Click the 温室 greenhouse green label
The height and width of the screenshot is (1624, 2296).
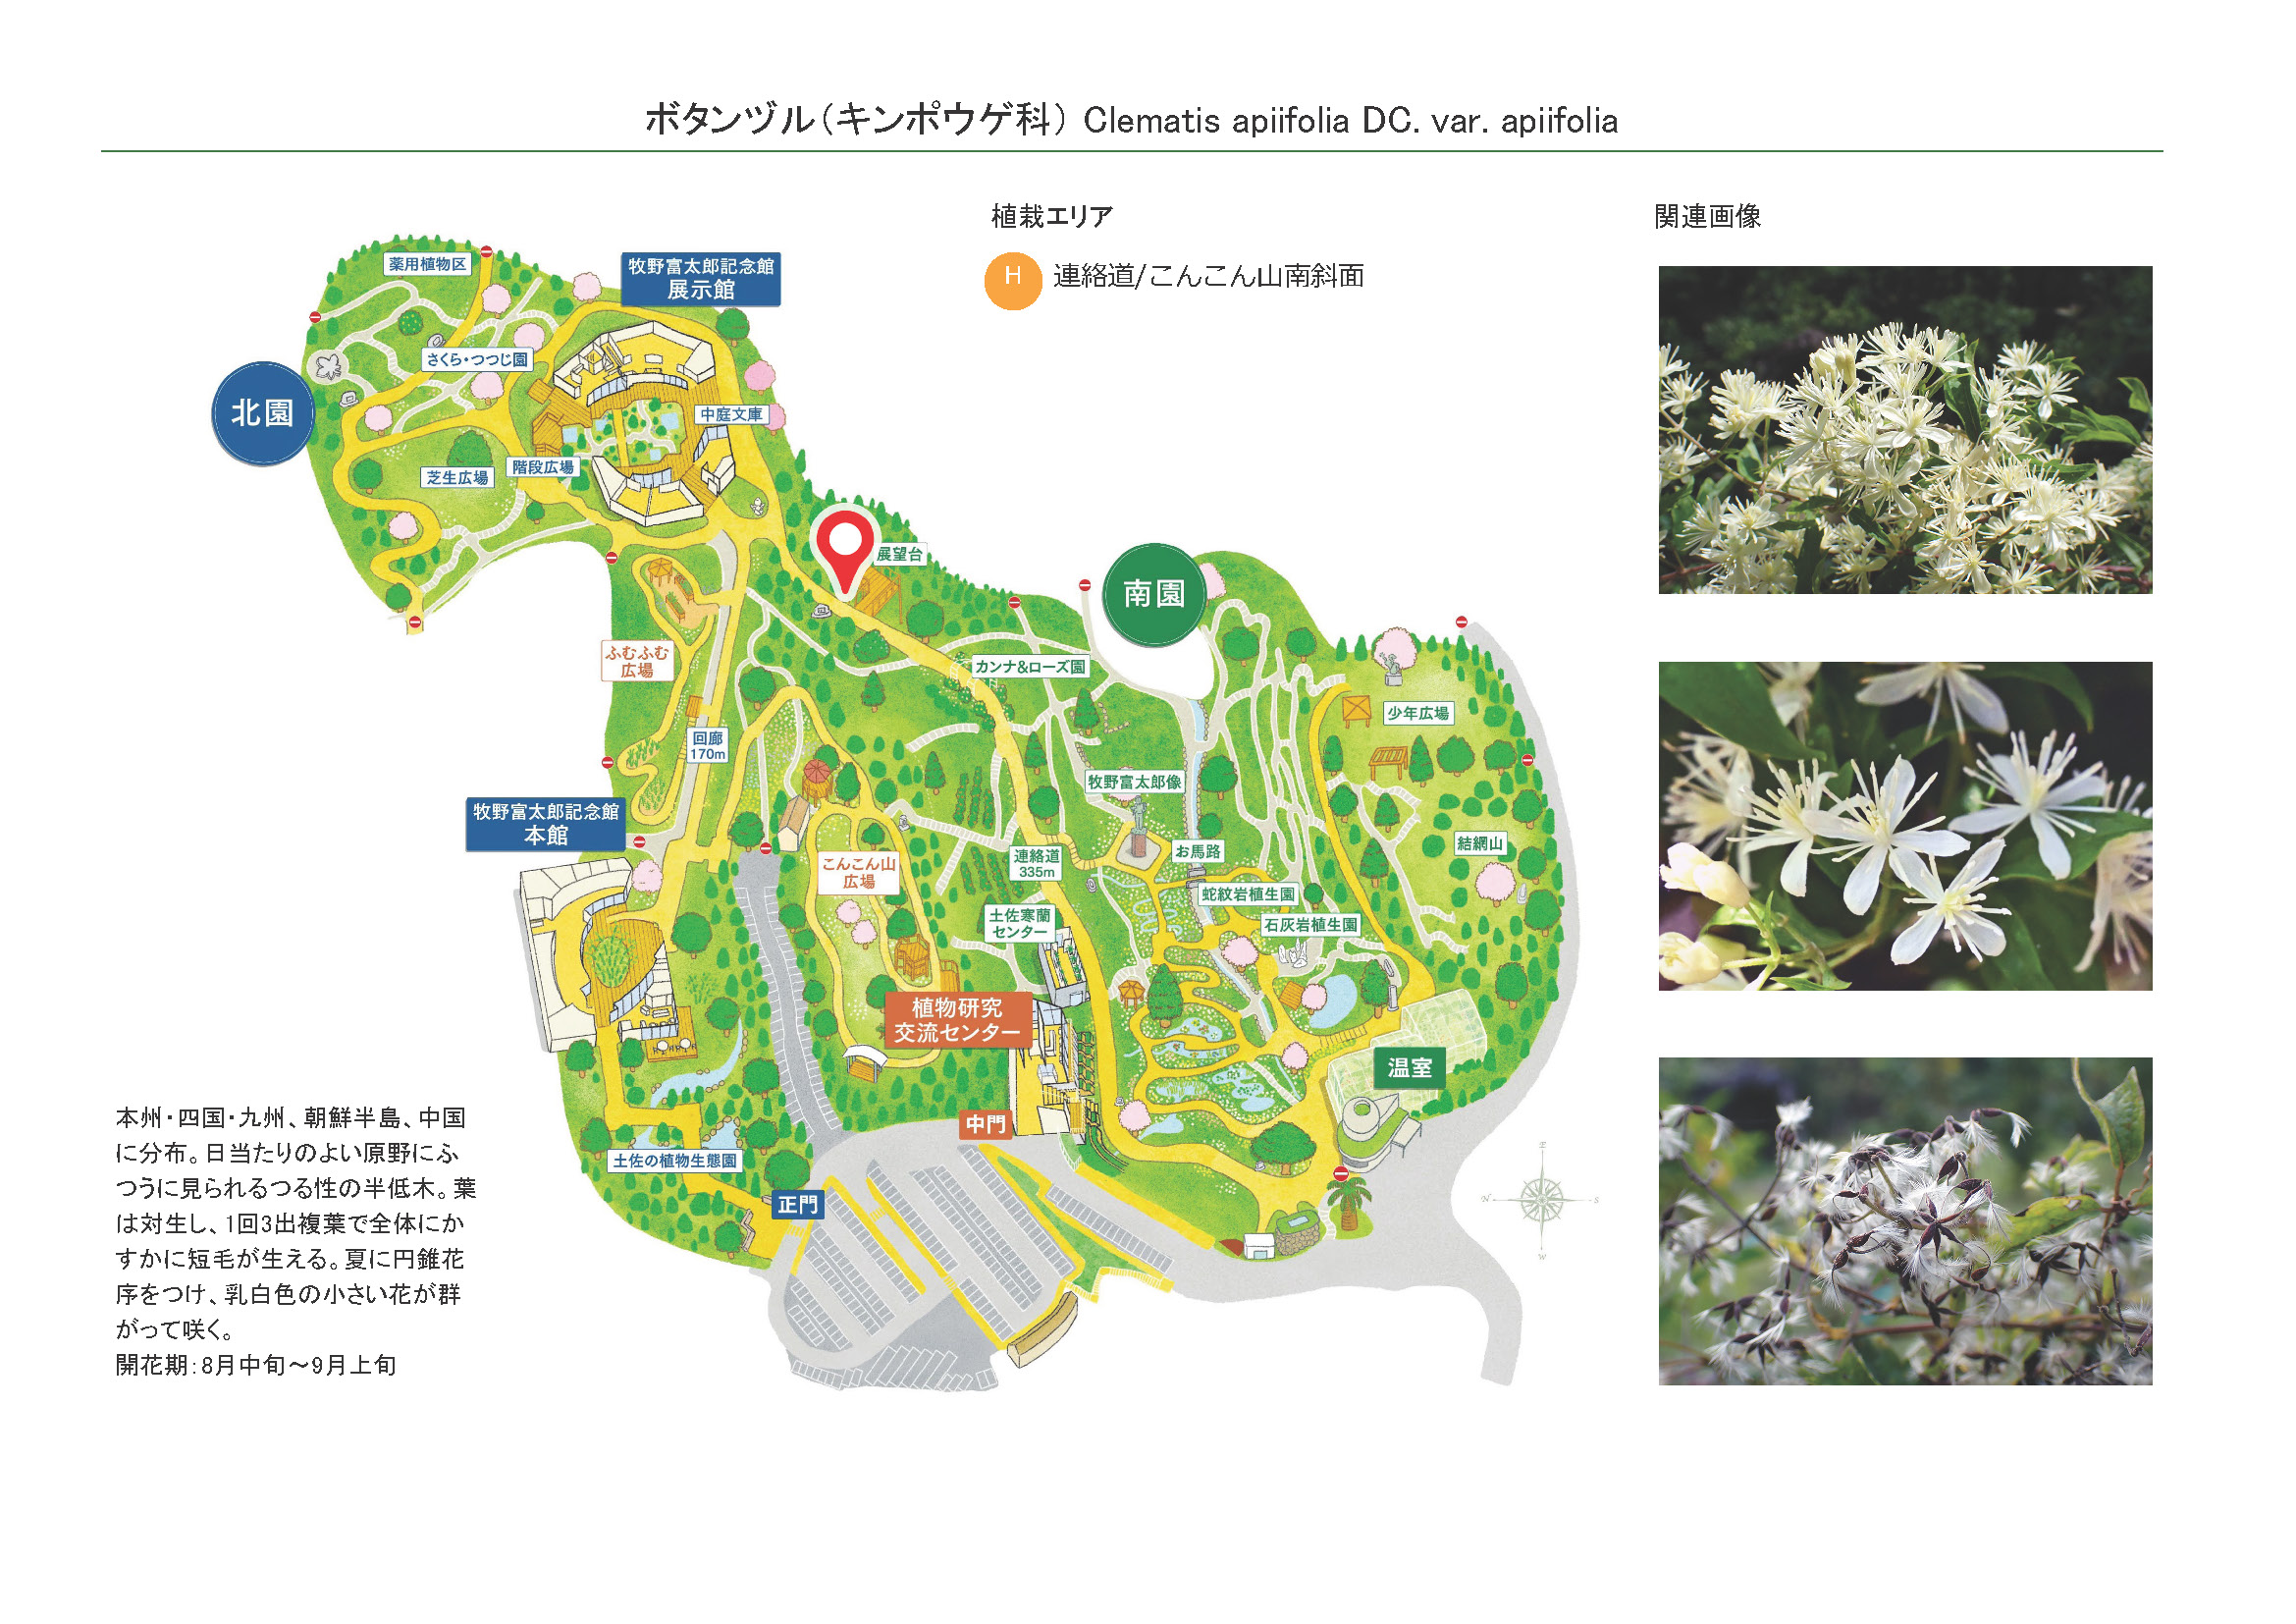[x=1409, y=1068]
